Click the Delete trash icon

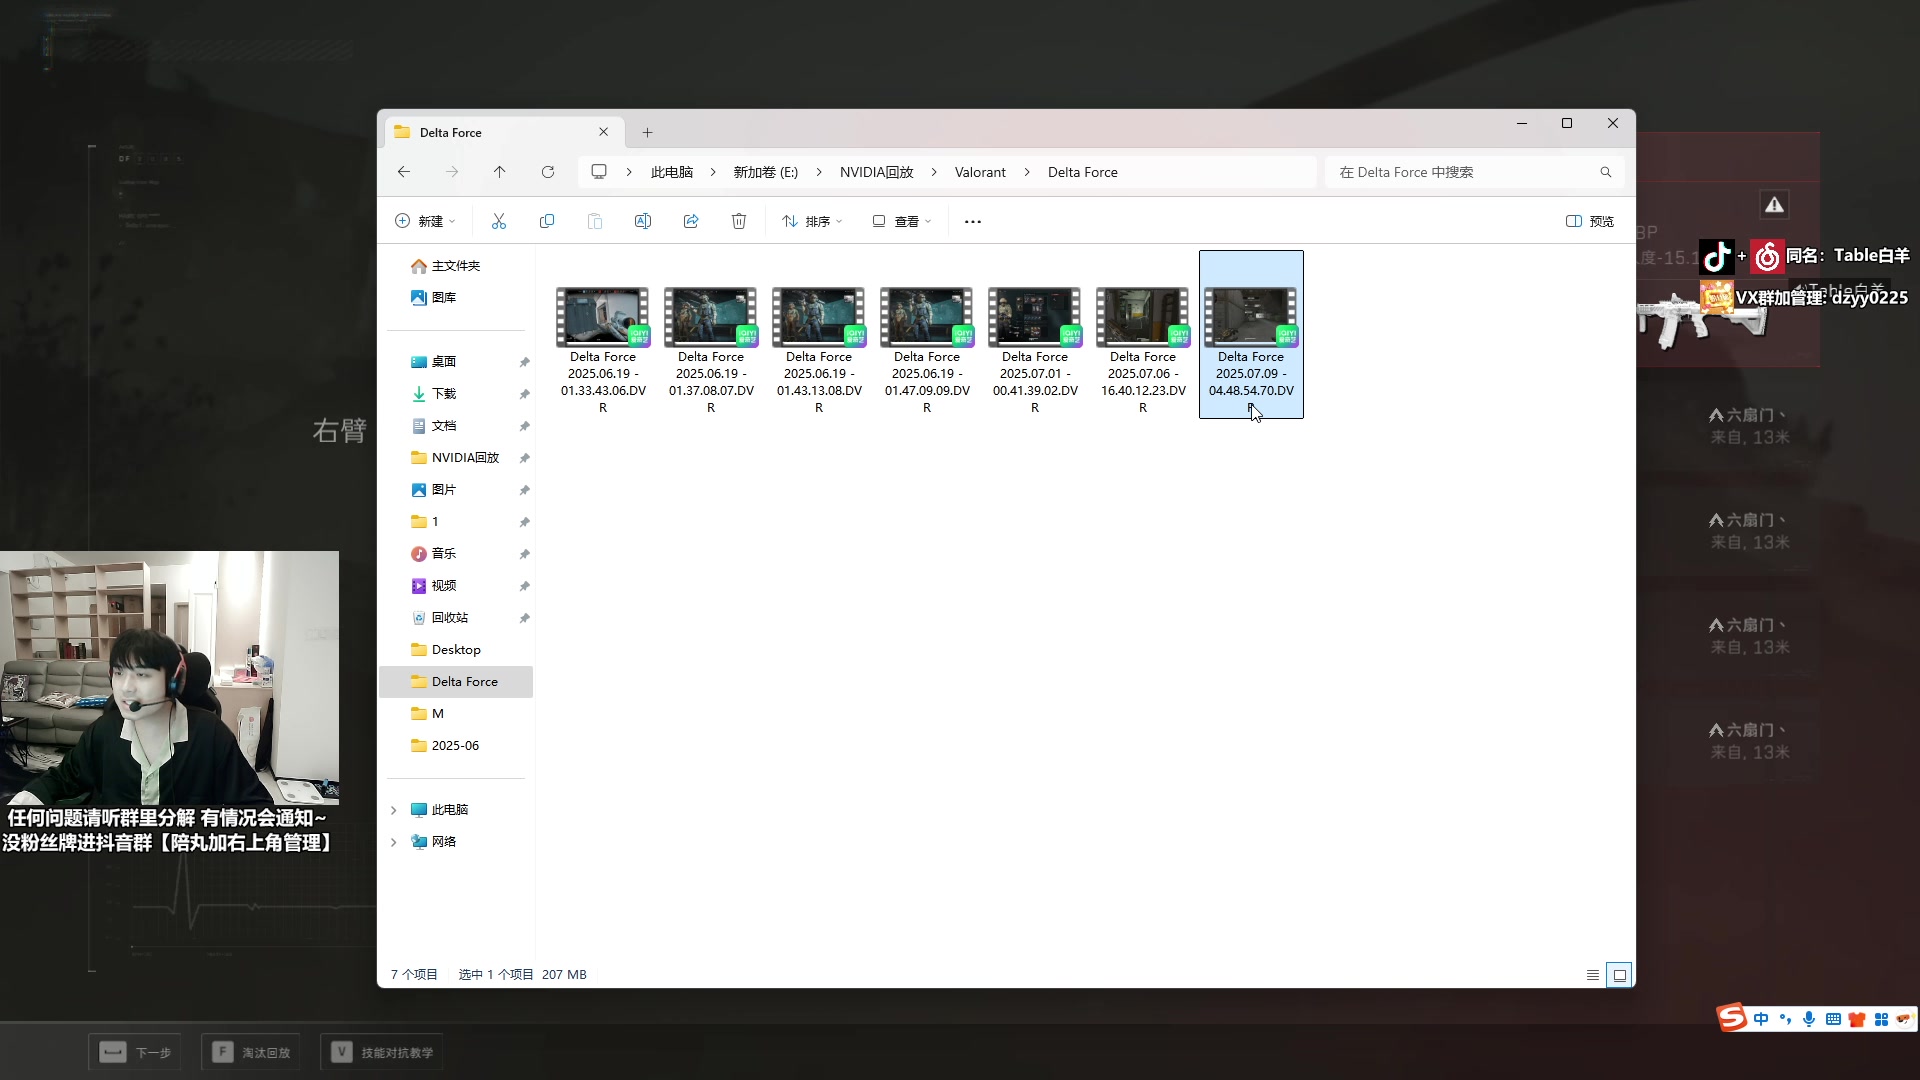click(739, 221)
